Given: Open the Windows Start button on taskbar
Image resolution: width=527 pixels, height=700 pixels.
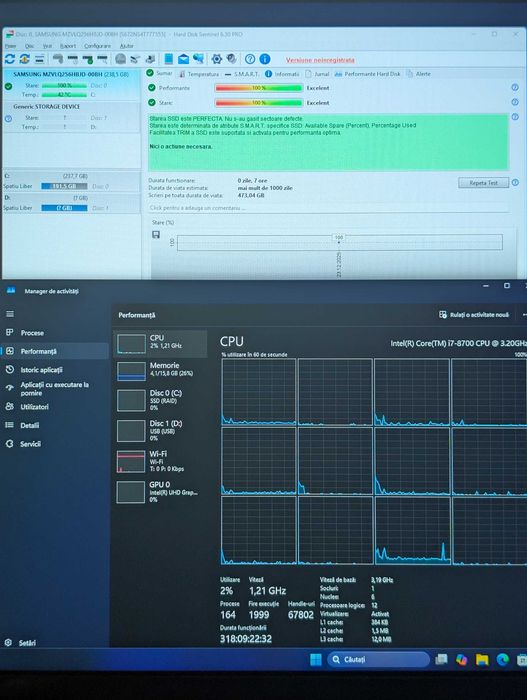Looking at the screenshot, I should pos(315,659).
